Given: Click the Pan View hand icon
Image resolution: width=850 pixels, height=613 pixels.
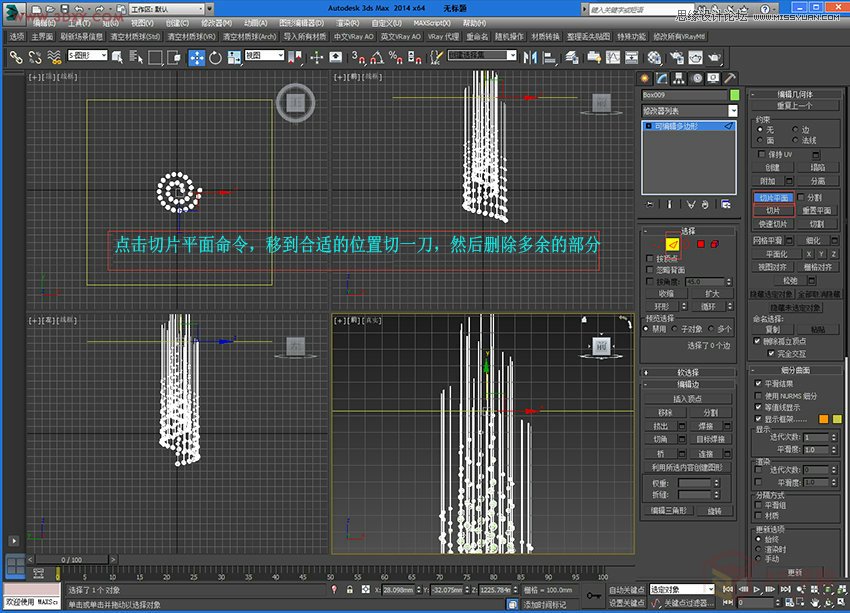Looking at the screenshot, I should (815, 602).
